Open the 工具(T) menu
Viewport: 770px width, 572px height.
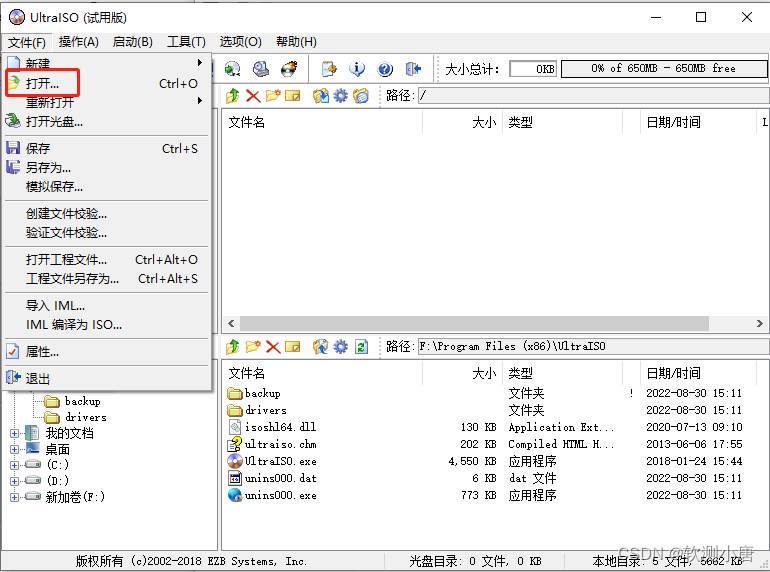click(x=186, y=42)
